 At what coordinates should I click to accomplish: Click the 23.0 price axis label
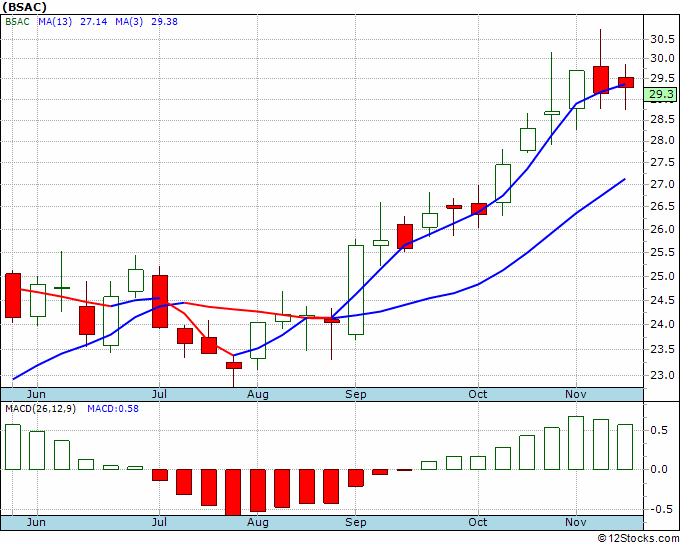coord(662,376)
